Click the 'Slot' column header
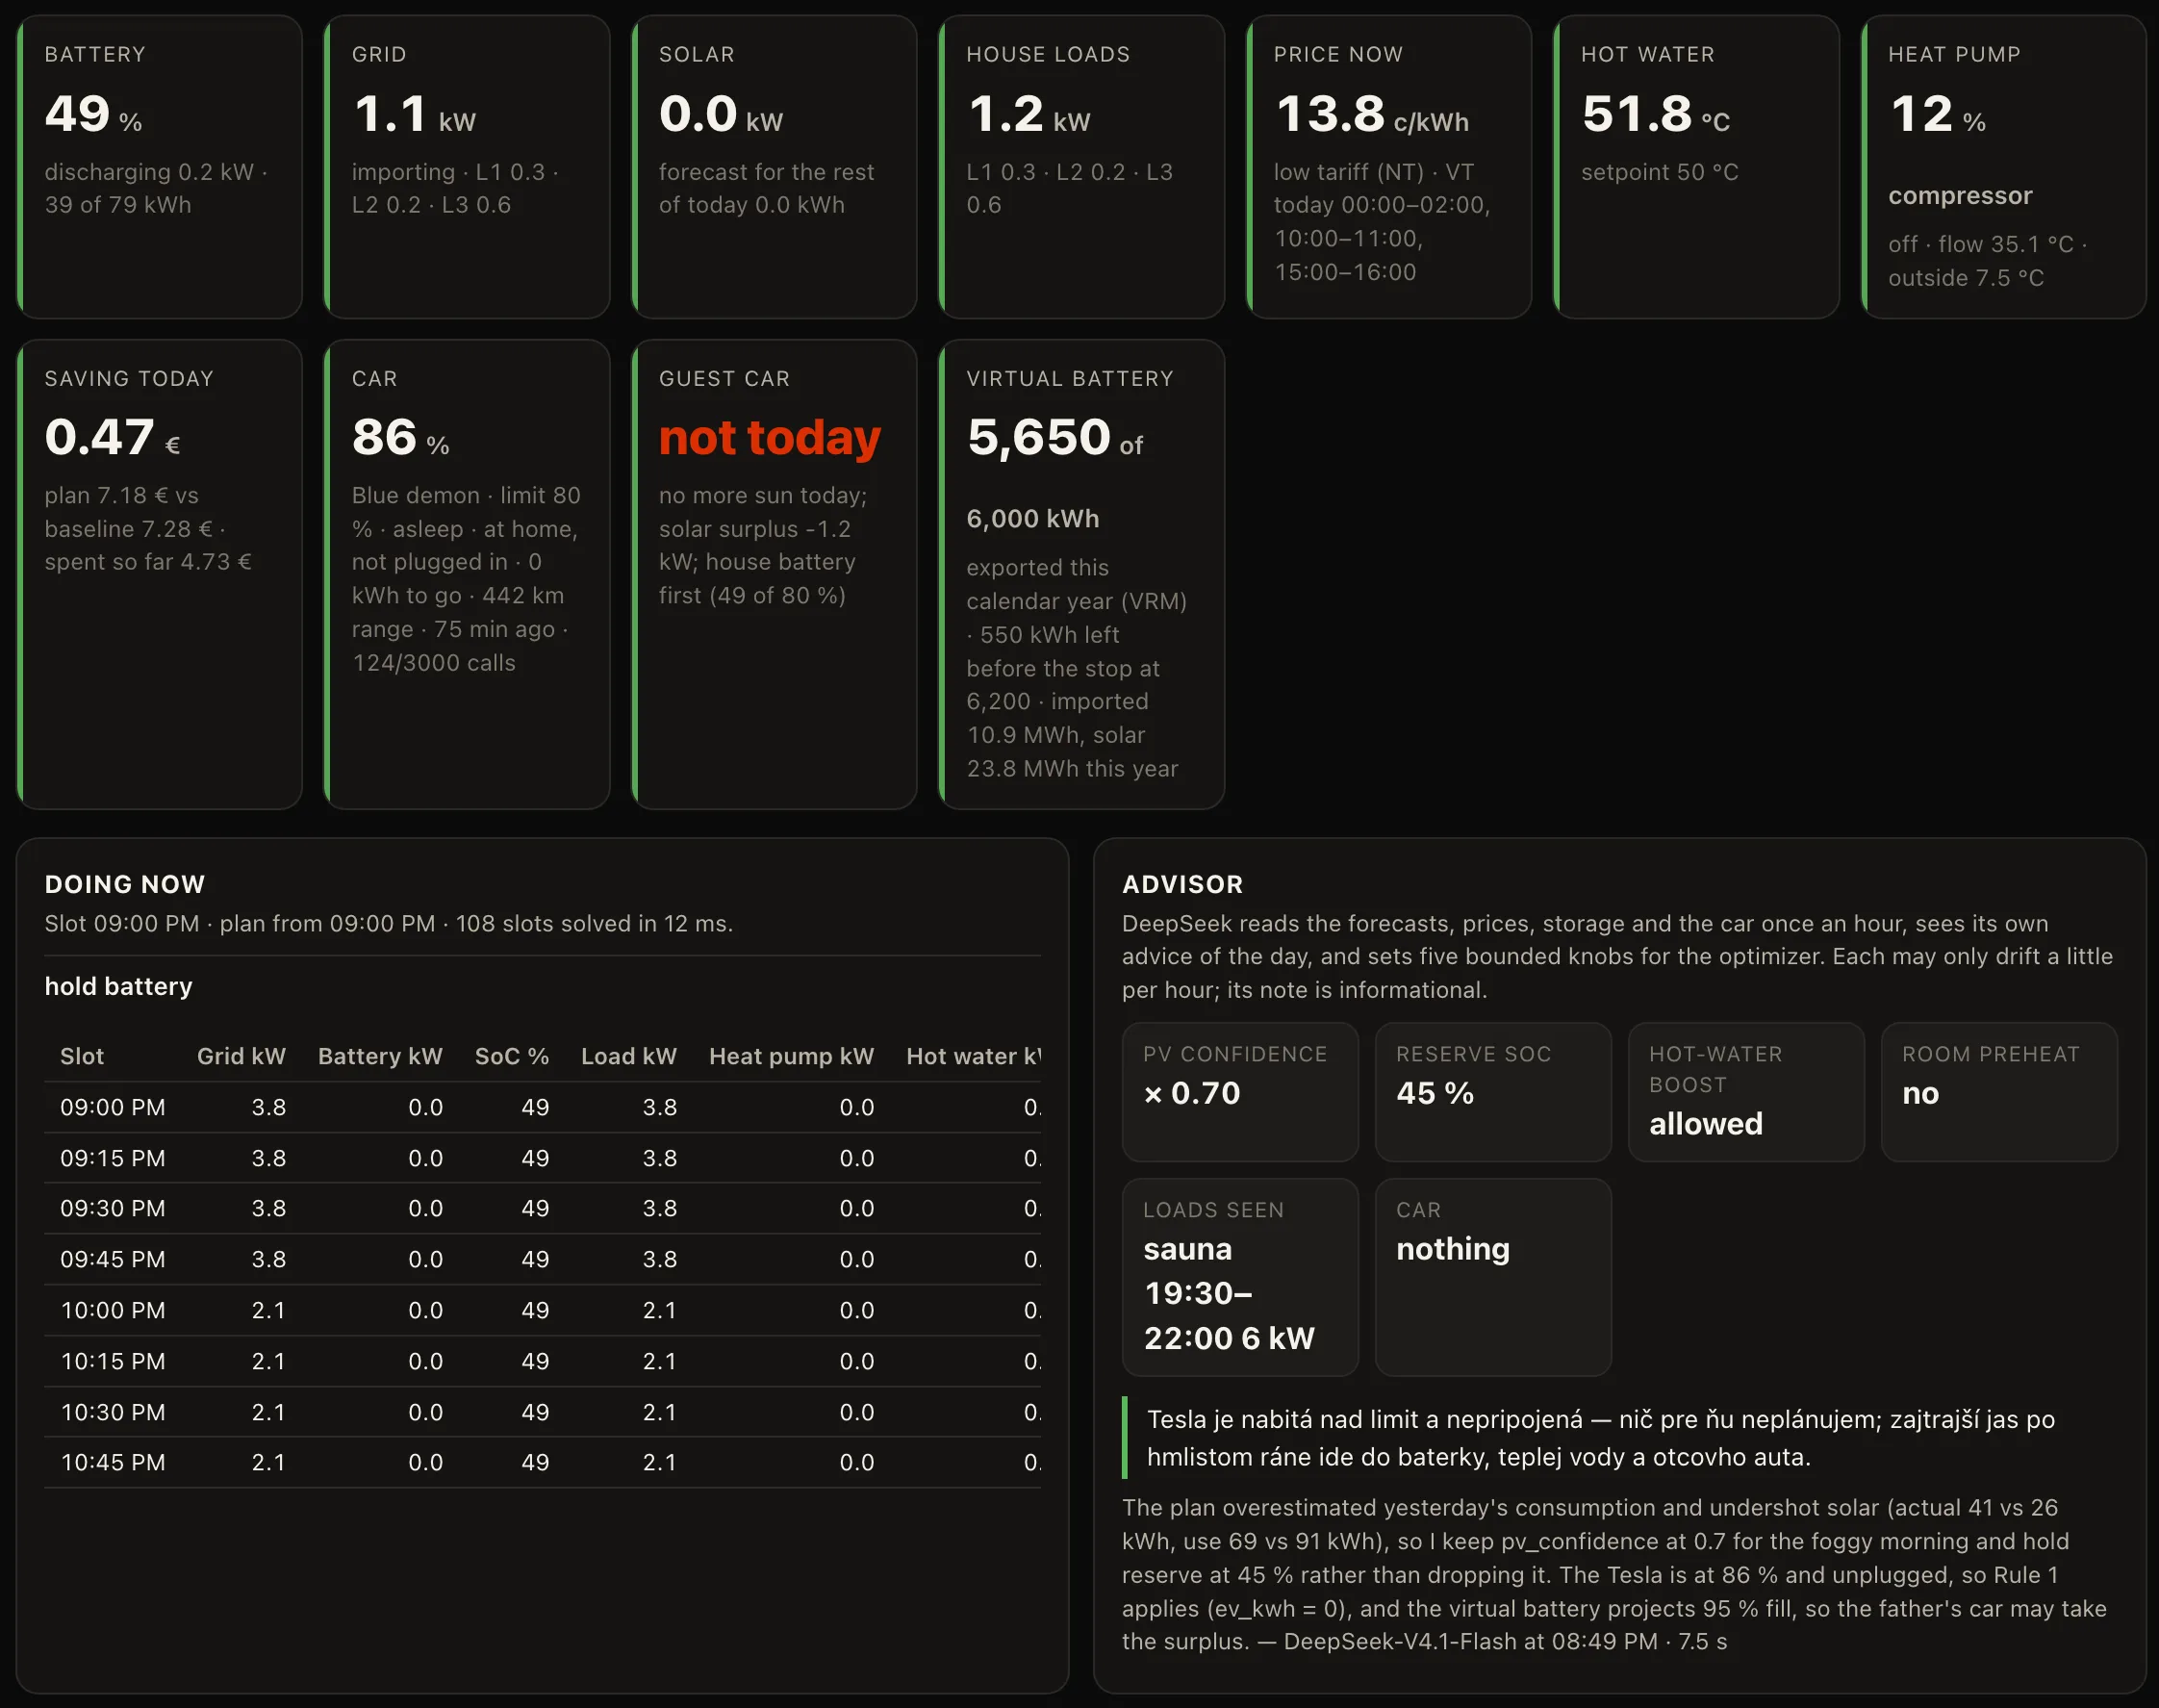The height and width of the screenshot is (1708, 2159). (x=82, y=1056)
